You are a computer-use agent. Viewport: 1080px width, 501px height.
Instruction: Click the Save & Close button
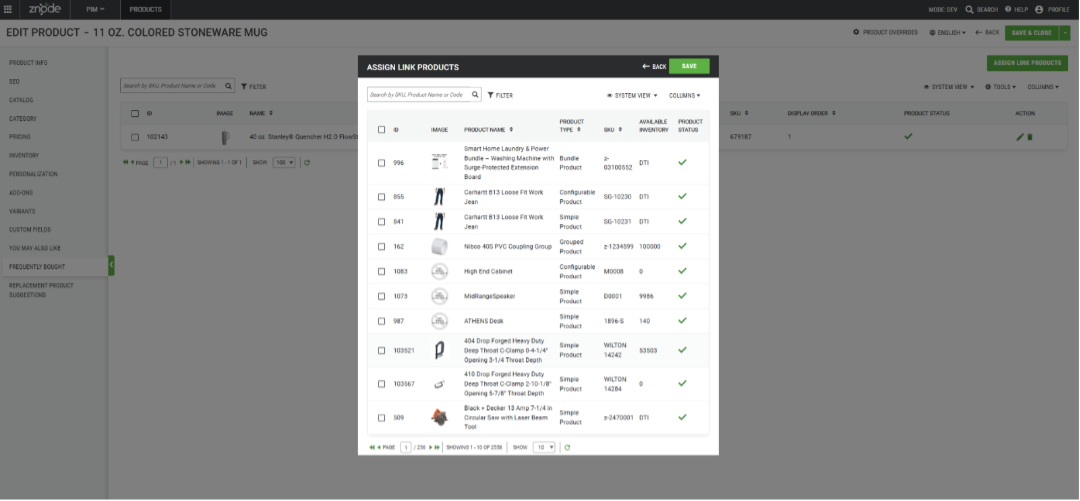tap(1032, 32)
